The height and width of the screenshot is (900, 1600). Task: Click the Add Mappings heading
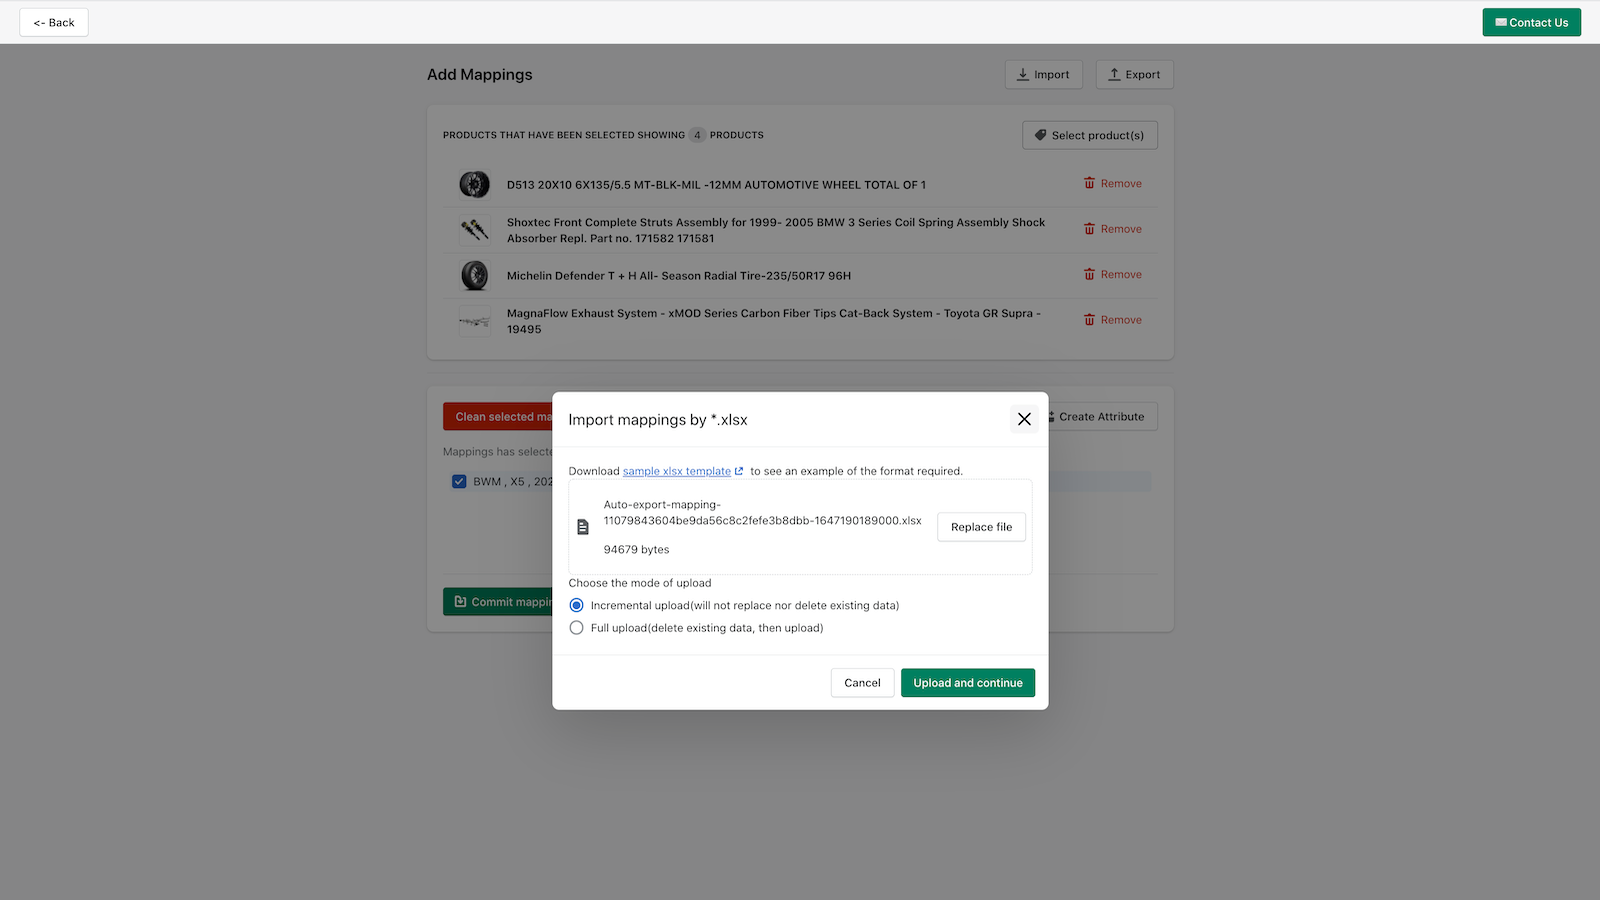(479, 74)
